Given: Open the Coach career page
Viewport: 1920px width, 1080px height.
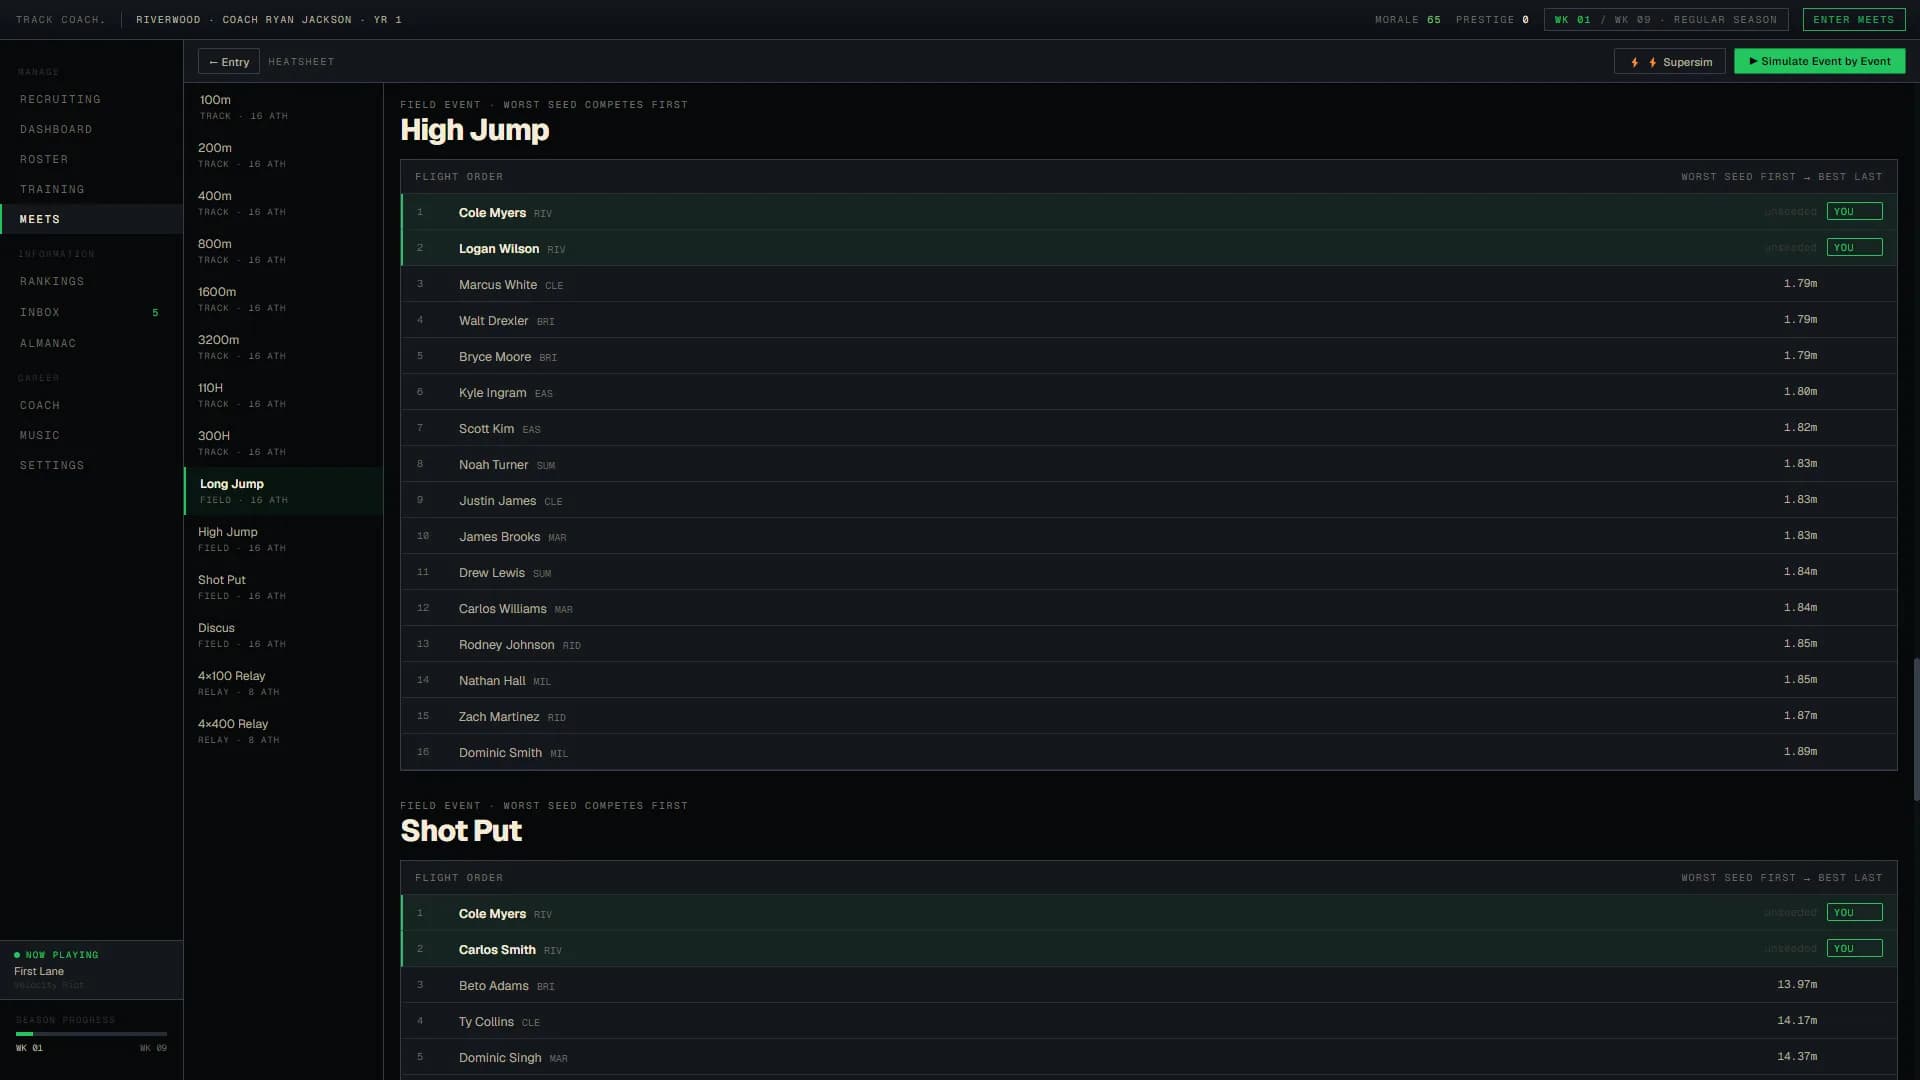Looking at the screenshot, I should [x=91, y=406].
